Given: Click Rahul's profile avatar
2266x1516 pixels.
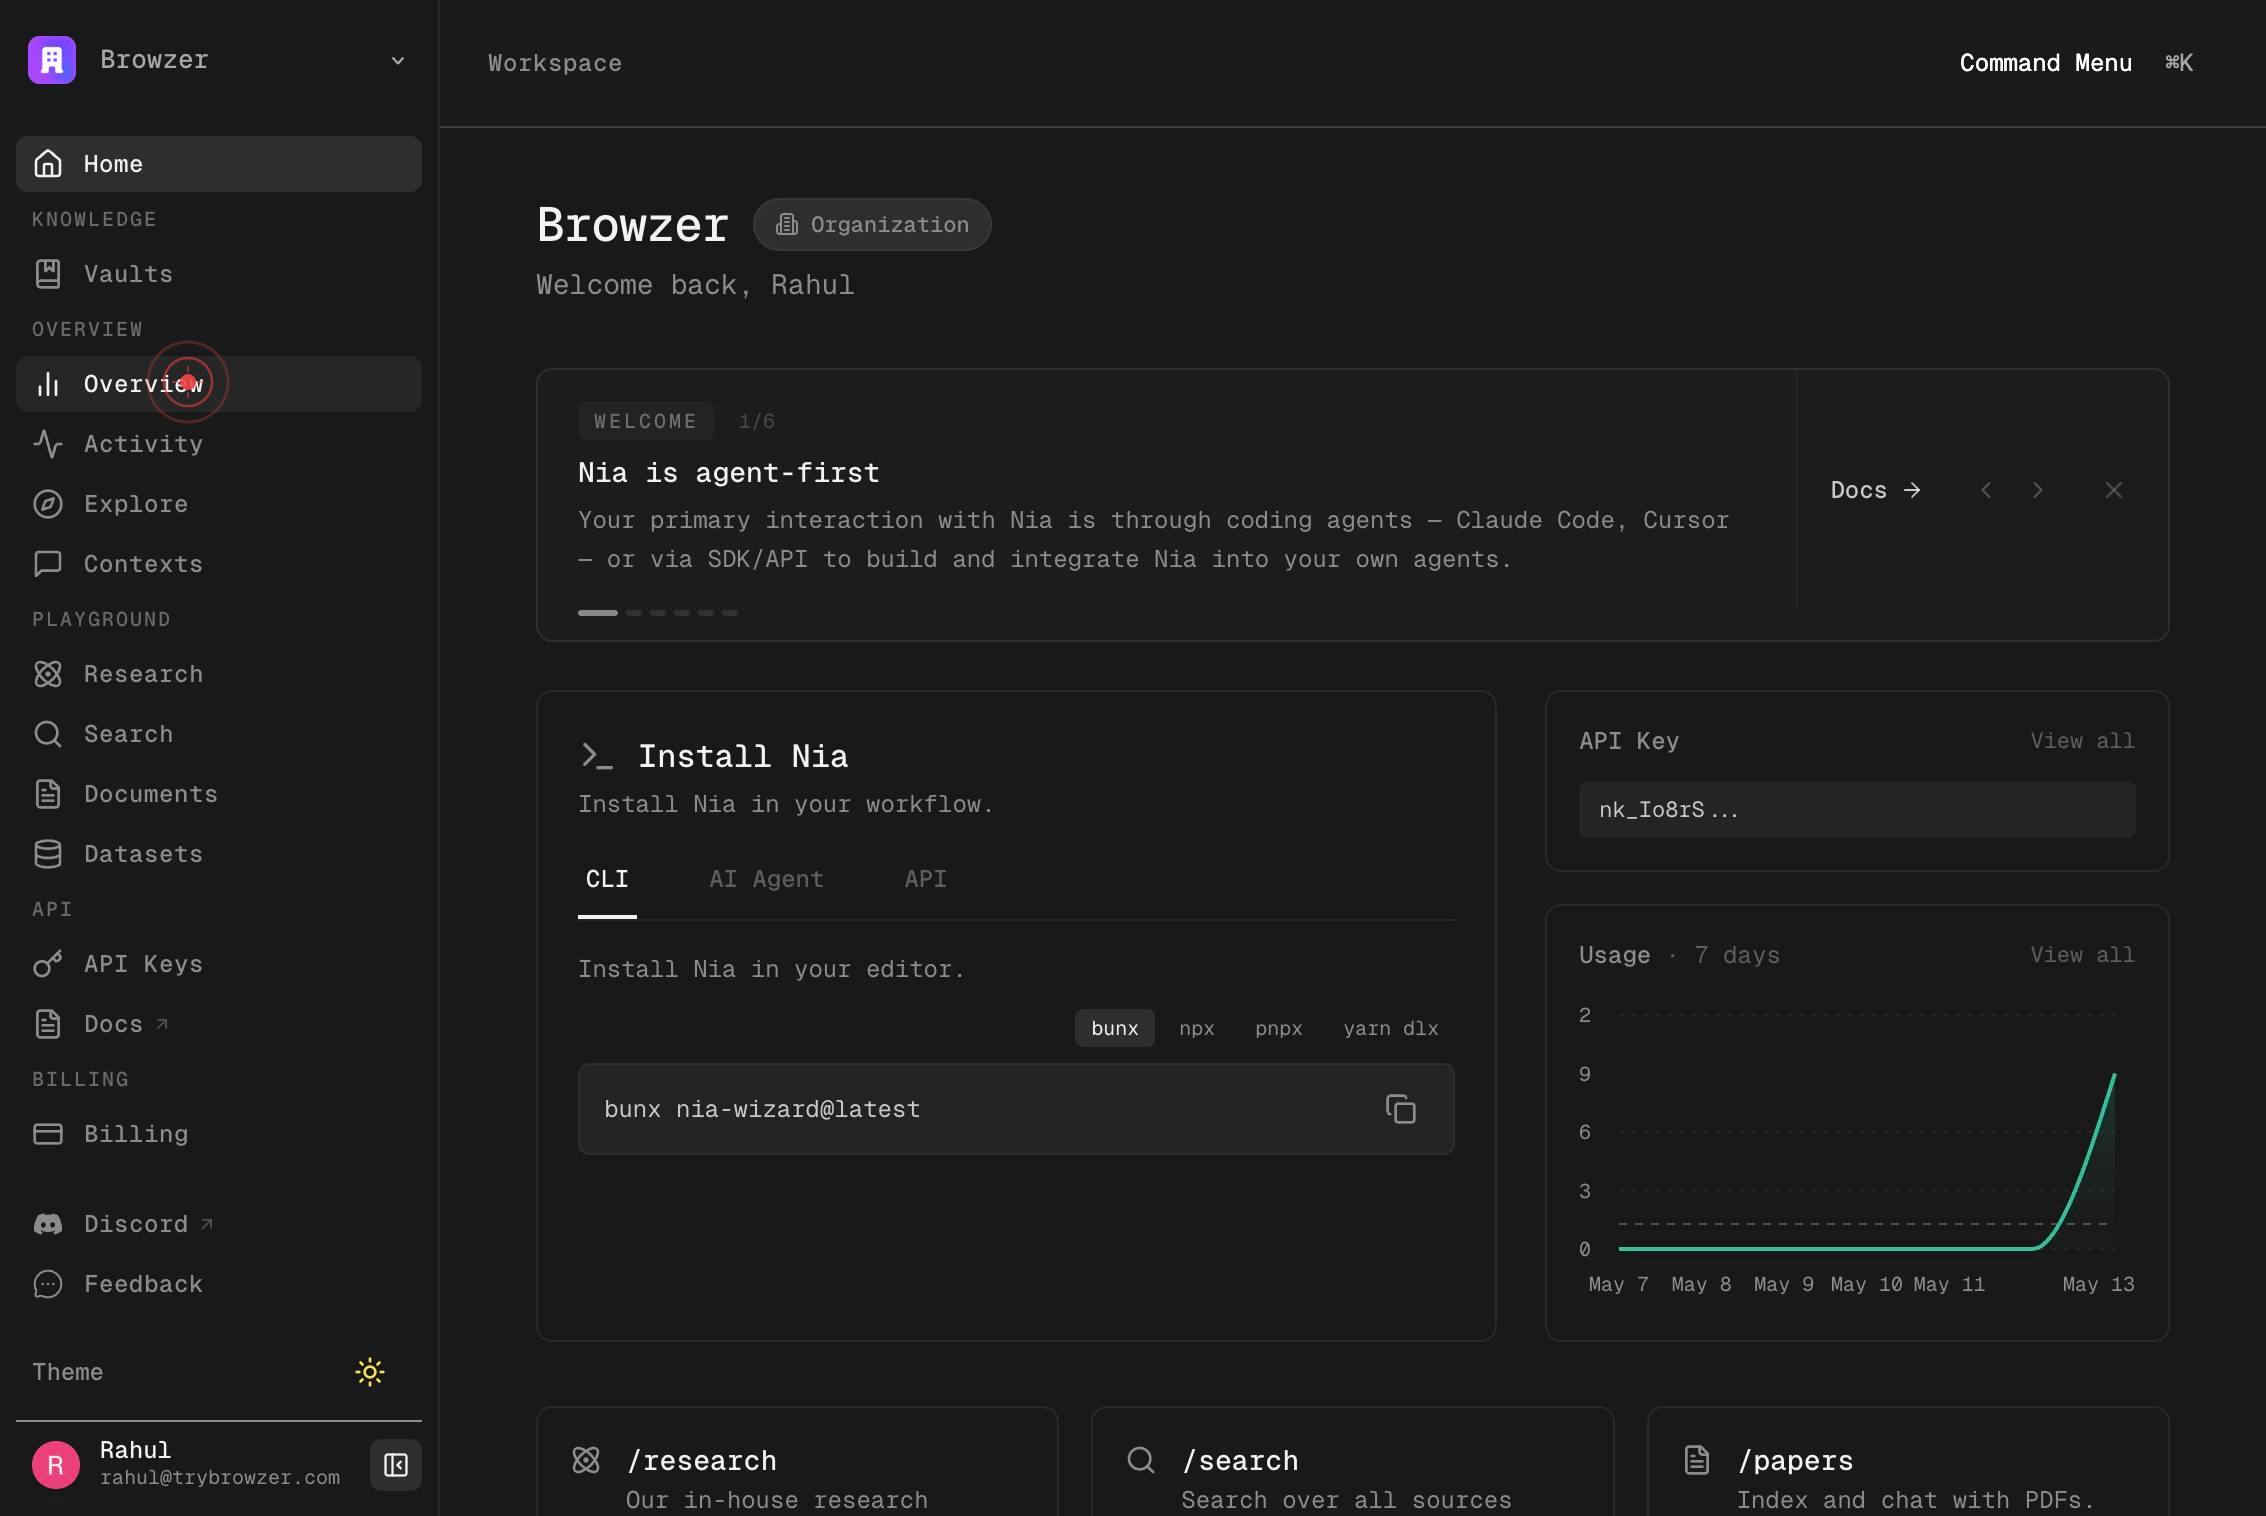Looking at the screenshot, I should coord(56,1465).
